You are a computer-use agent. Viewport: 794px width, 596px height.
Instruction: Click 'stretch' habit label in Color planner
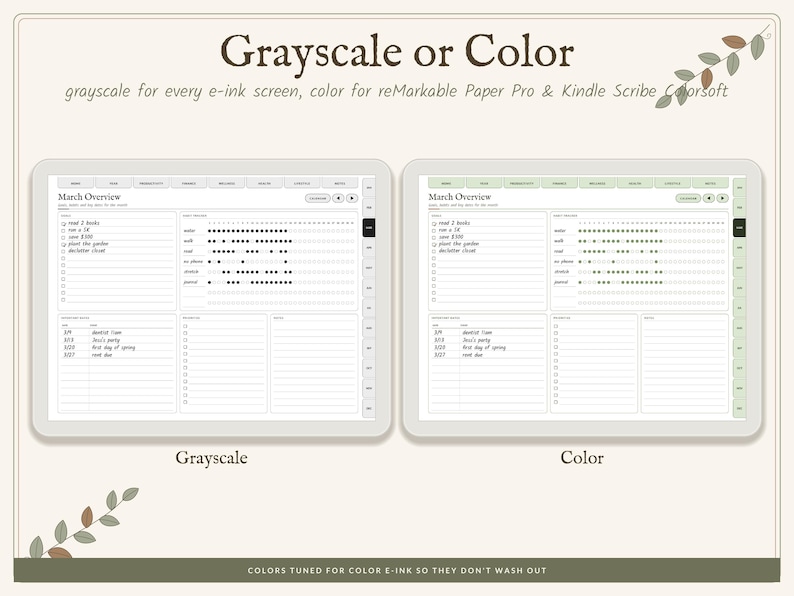tap(562, 271)
